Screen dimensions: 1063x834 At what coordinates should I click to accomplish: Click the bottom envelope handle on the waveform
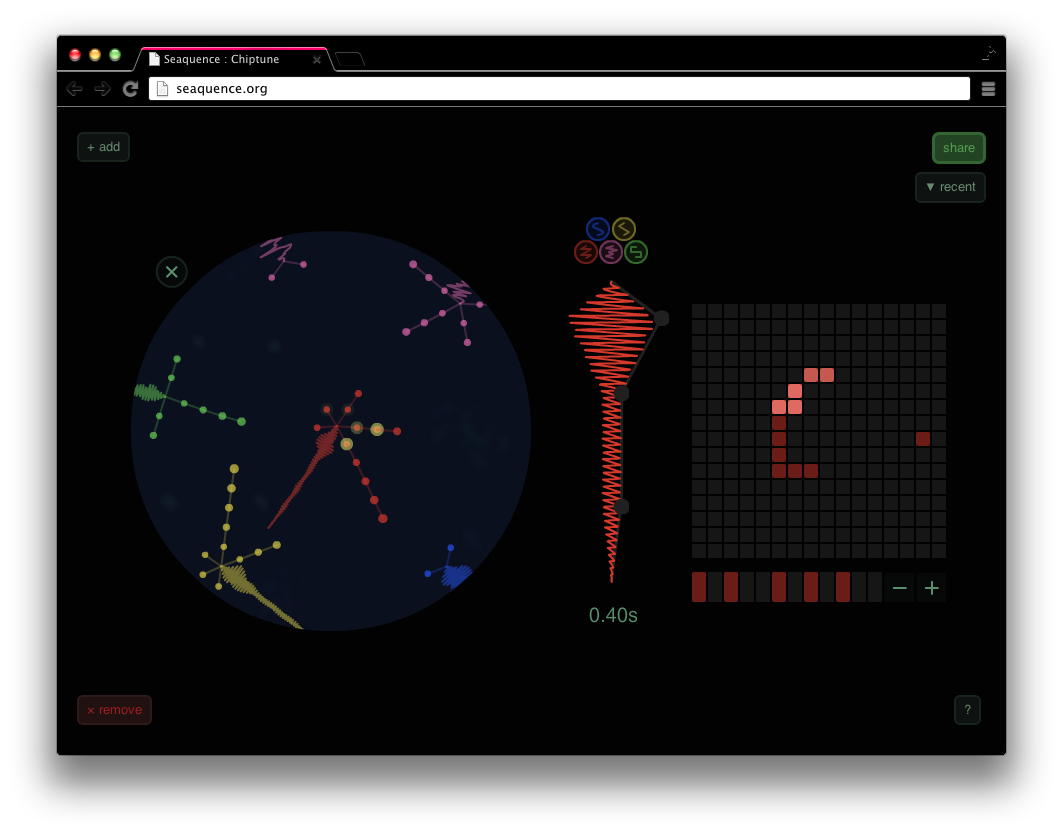coord(621,506)
